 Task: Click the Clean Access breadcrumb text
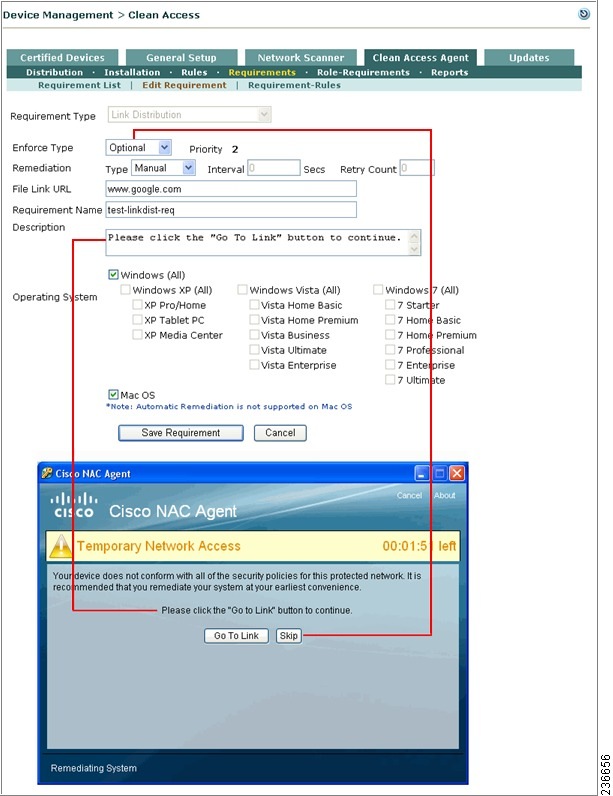pyautogui.click(x=164, y=15)
